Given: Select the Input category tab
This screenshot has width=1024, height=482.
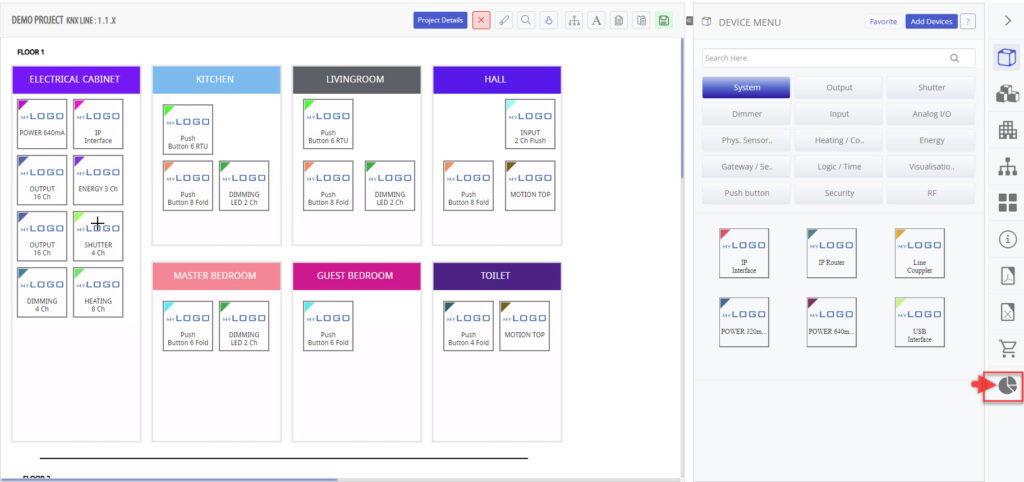Looking at the screenshot, I should pyautogui.click(x=839, y=114).
